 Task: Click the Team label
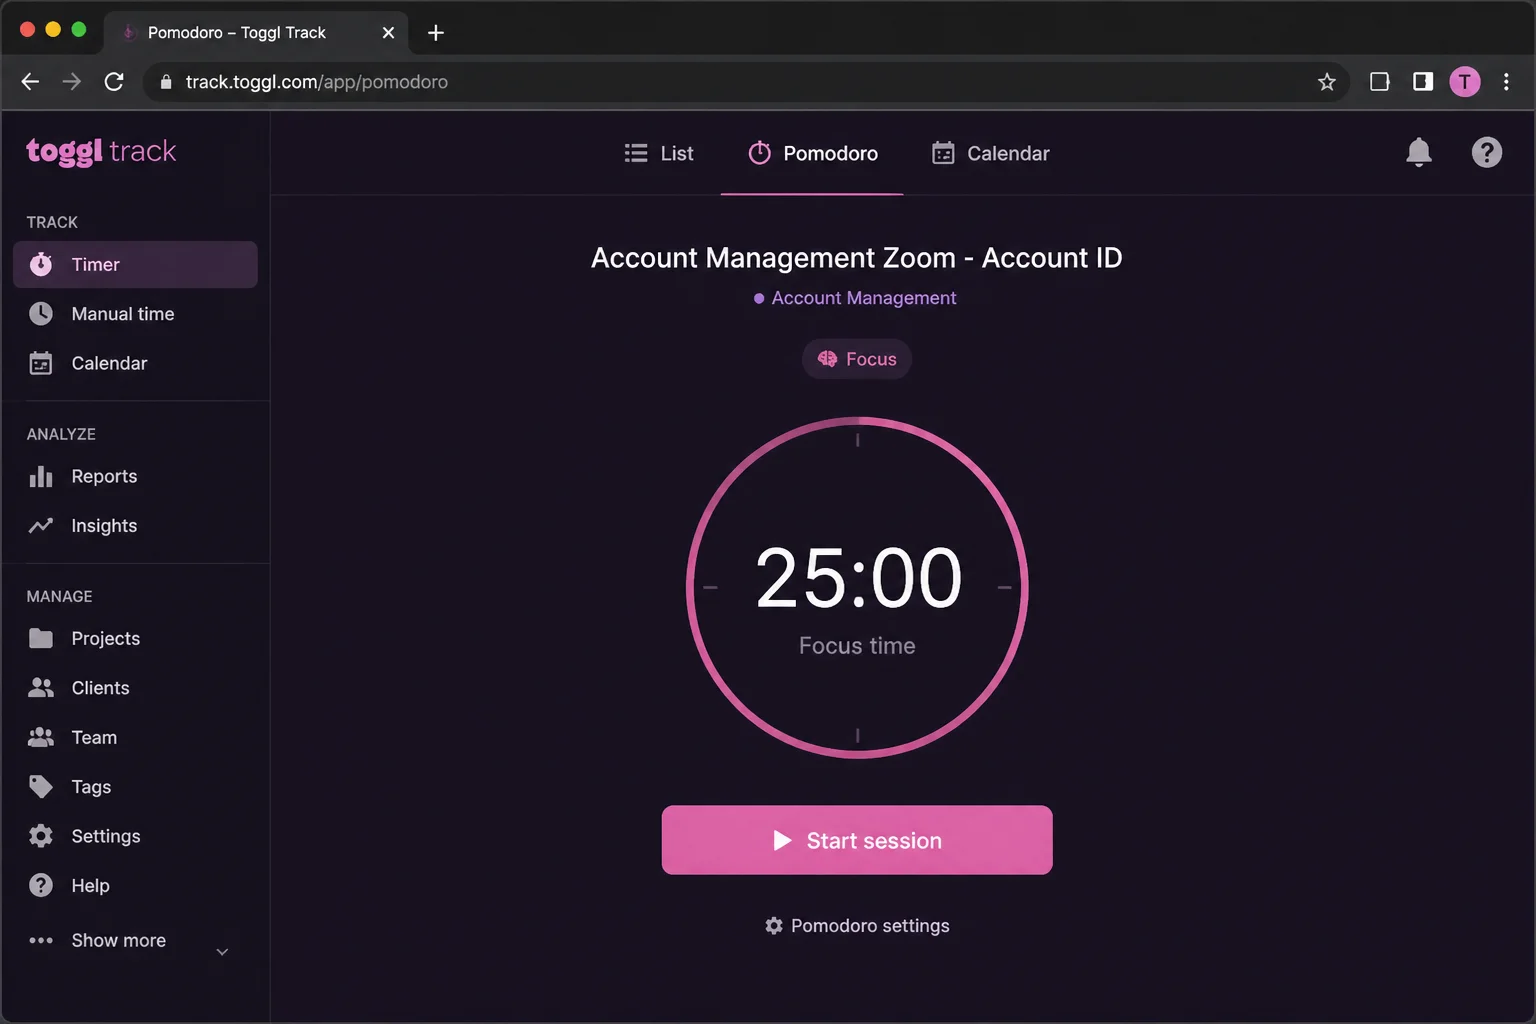tap(94, 737)
